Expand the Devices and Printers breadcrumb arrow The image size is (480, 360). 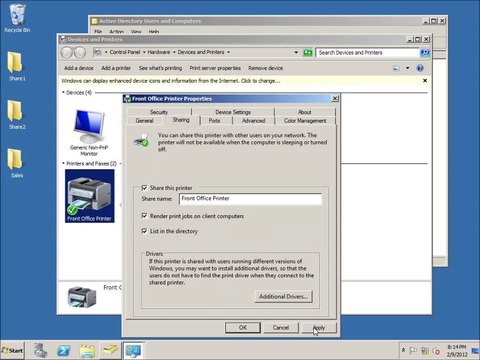(x=228, y=52)
